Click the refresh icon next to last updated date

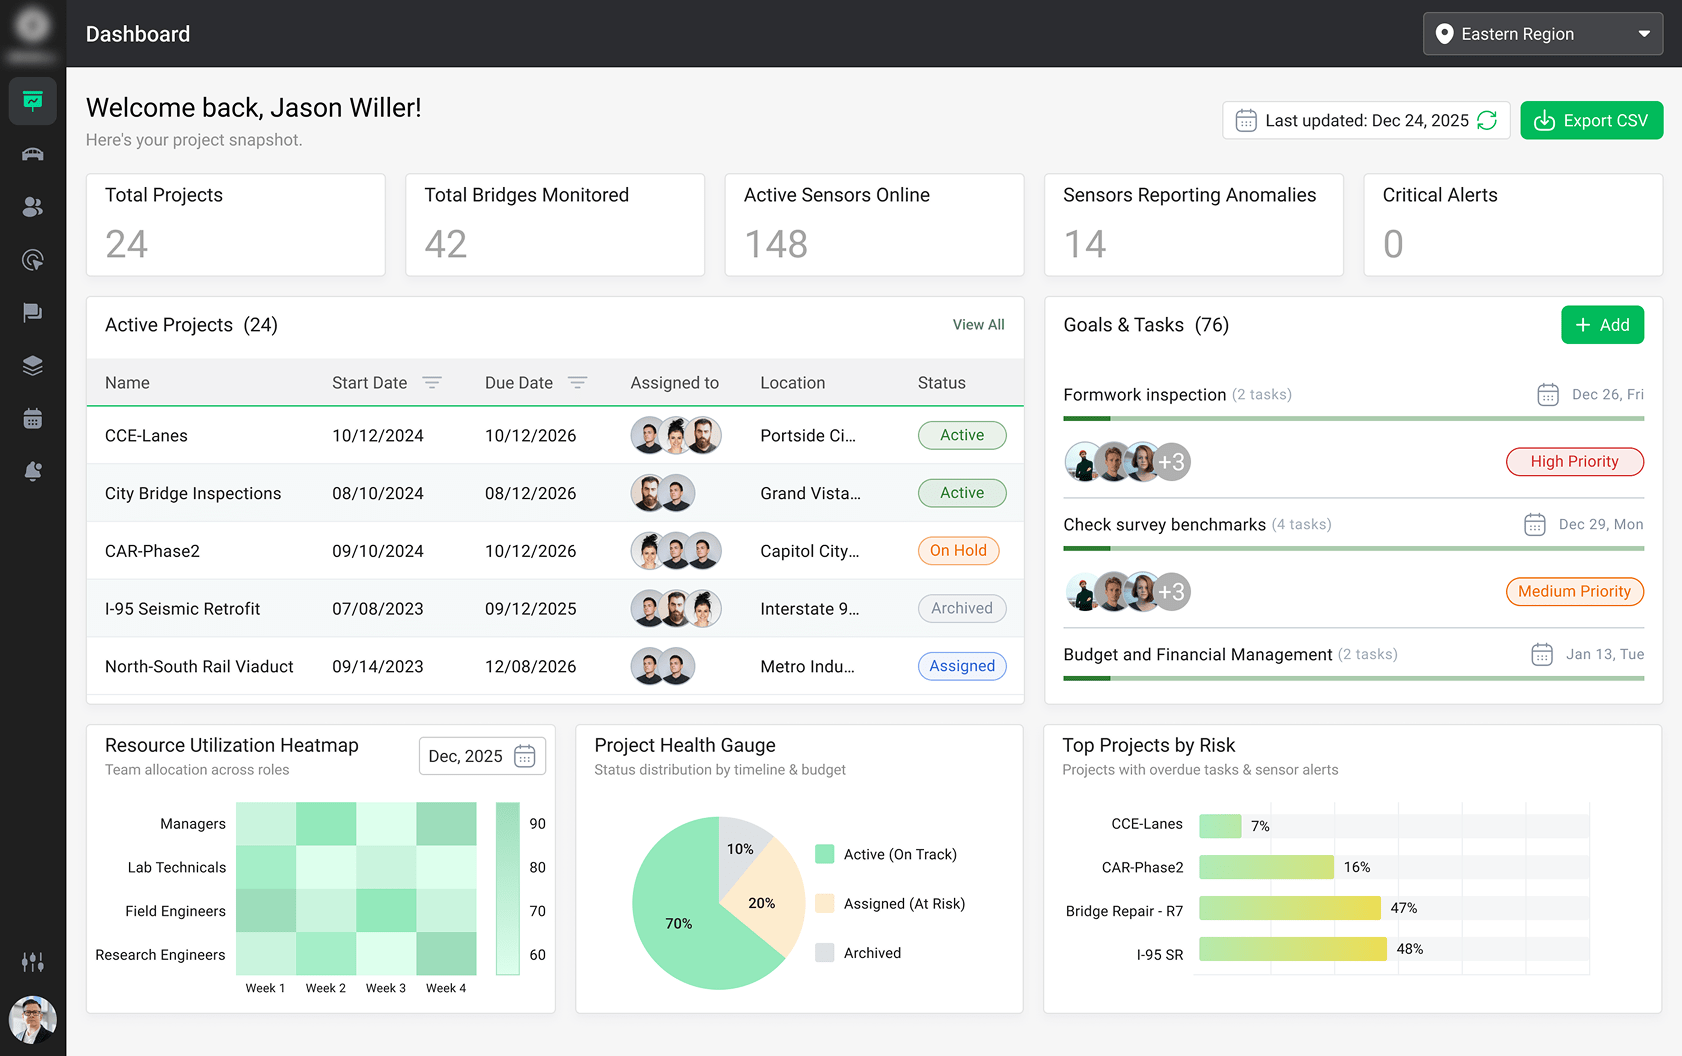[1487, 120]
